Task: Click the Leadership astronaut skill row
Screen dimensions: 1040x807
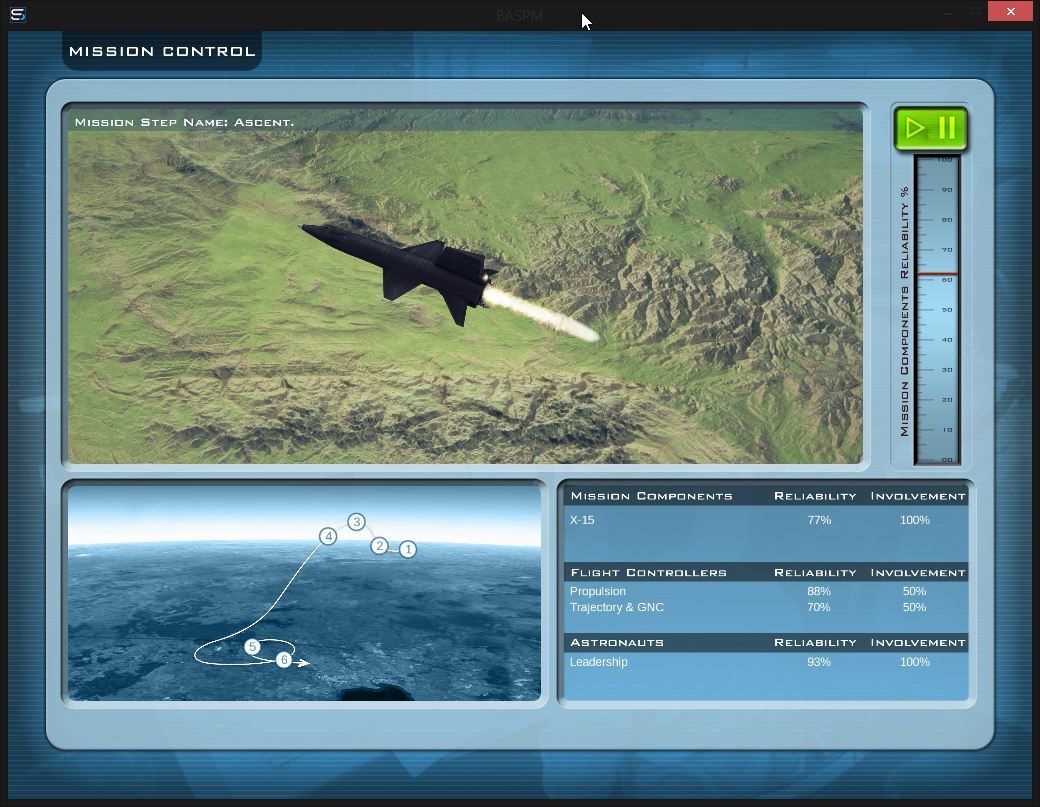Action: 766,662
